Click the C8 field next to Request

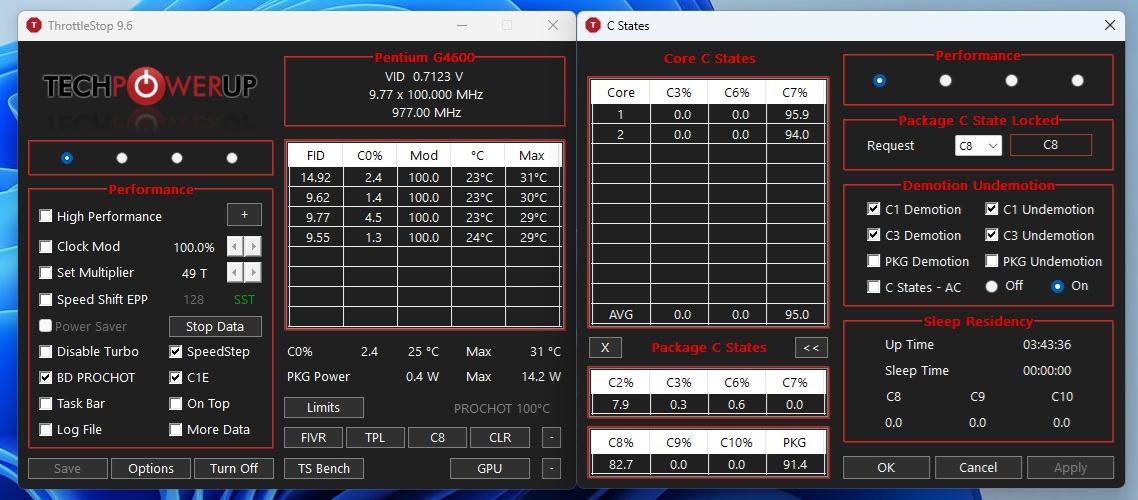click(x=1051, y=145)
